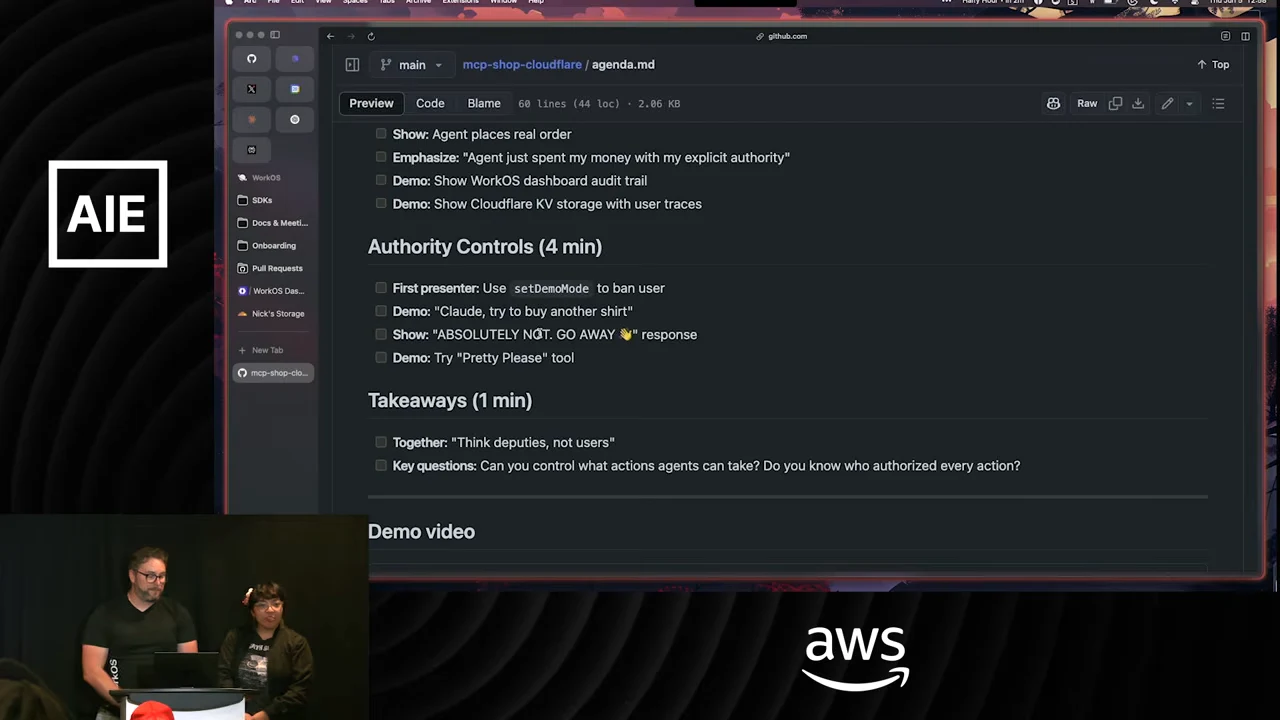
Task: Check the 'Emphasize: Agent just spent my money' checkbox
Action: (x=381, y=157)
